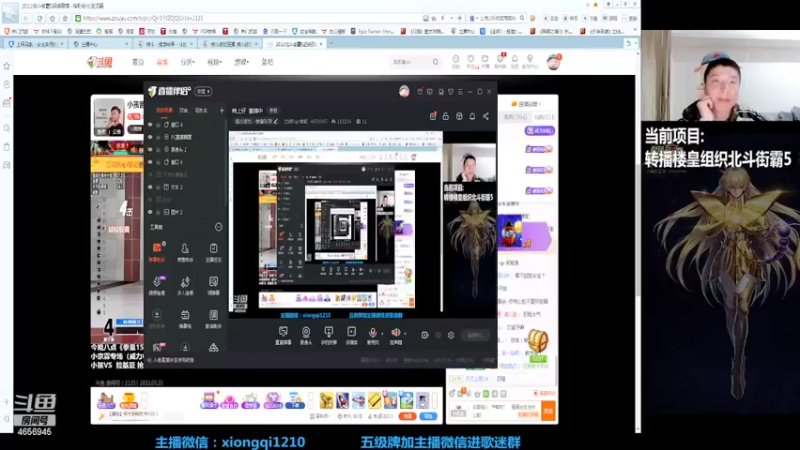
Task: Open a new browser tab
Action: coord(331,44)
